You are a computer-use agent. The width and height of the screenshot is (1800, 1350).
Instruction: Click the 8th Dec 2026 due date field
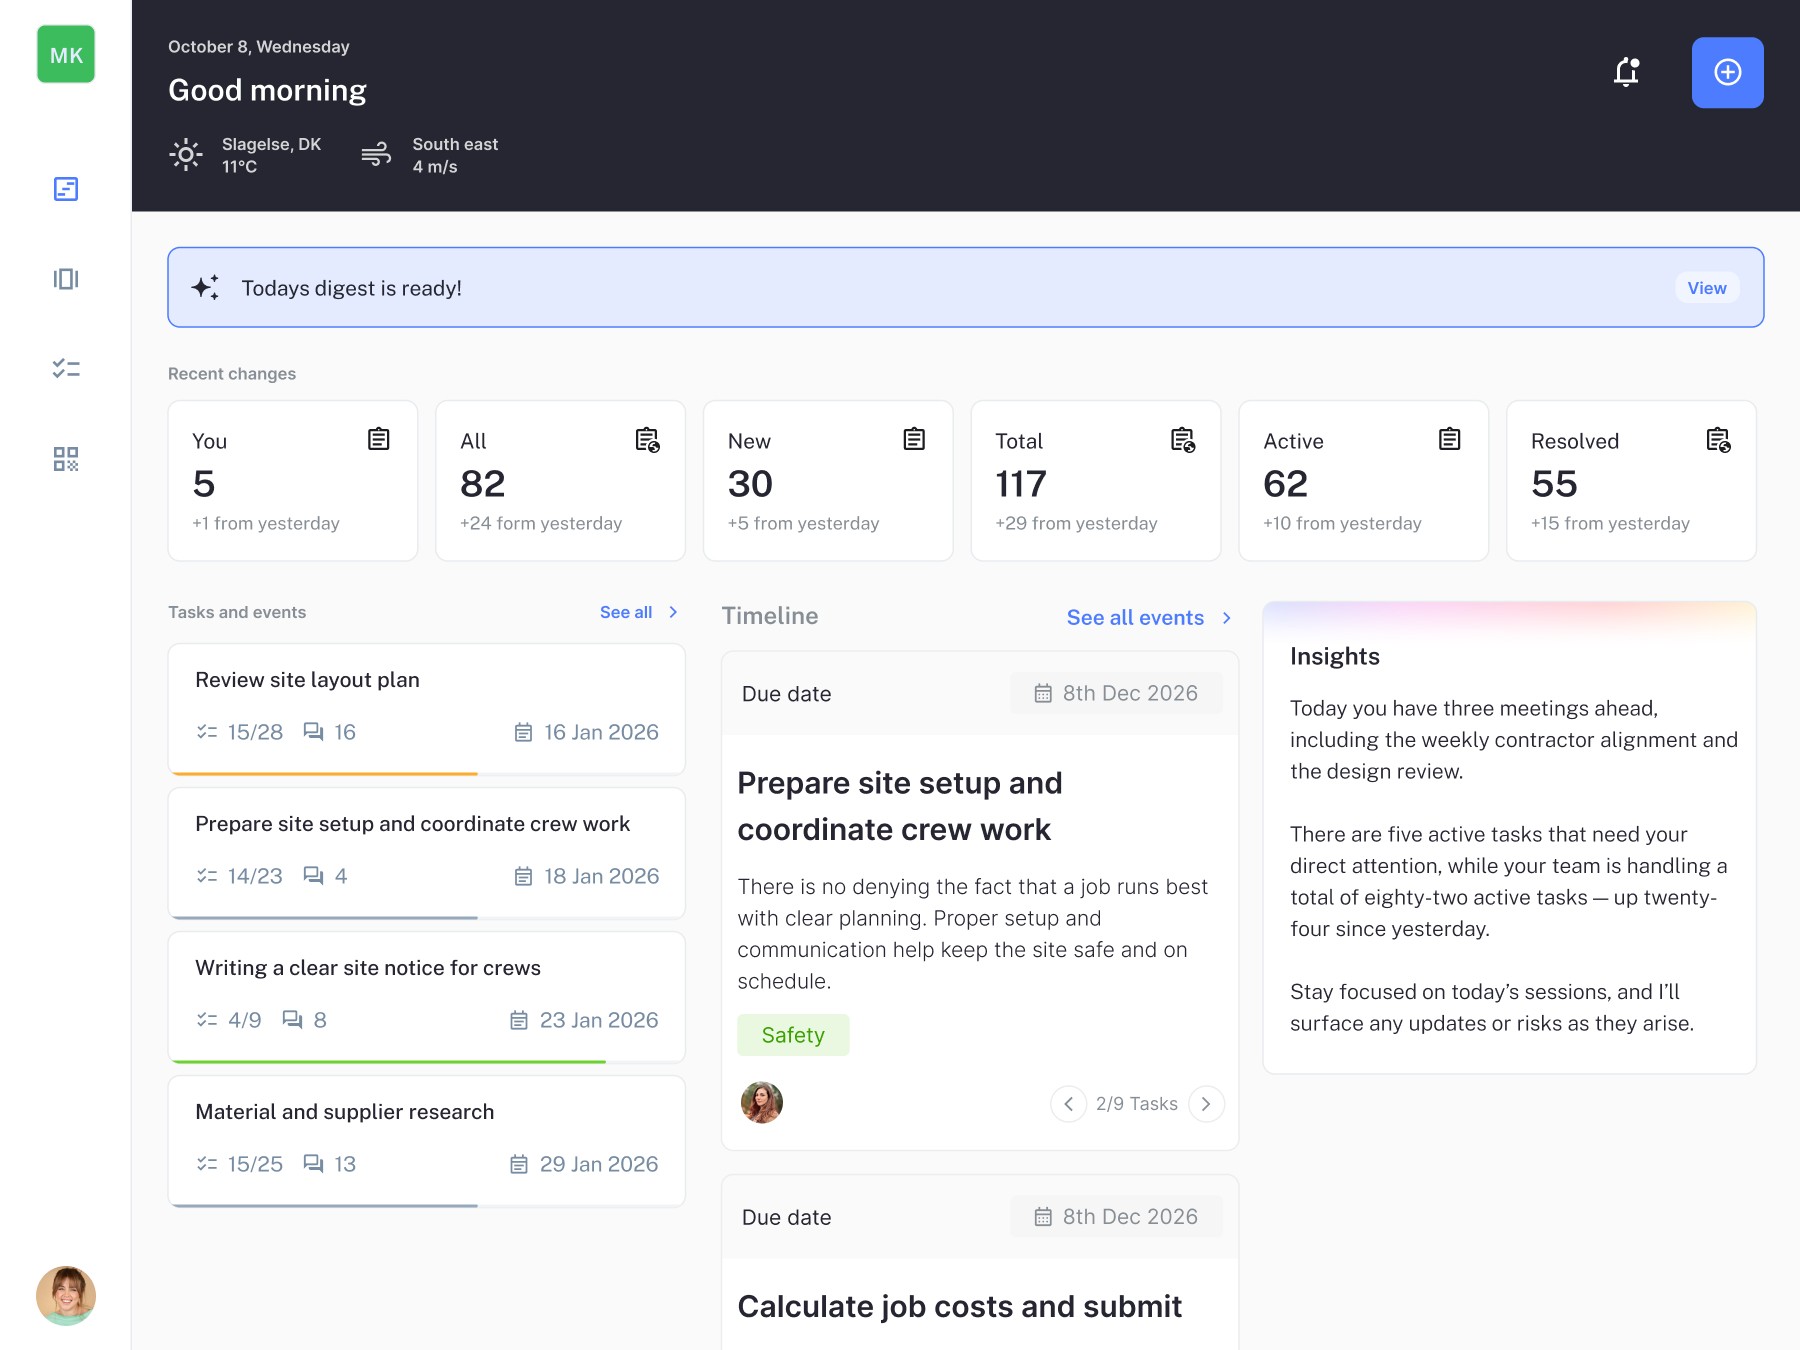pos(1116,692)
